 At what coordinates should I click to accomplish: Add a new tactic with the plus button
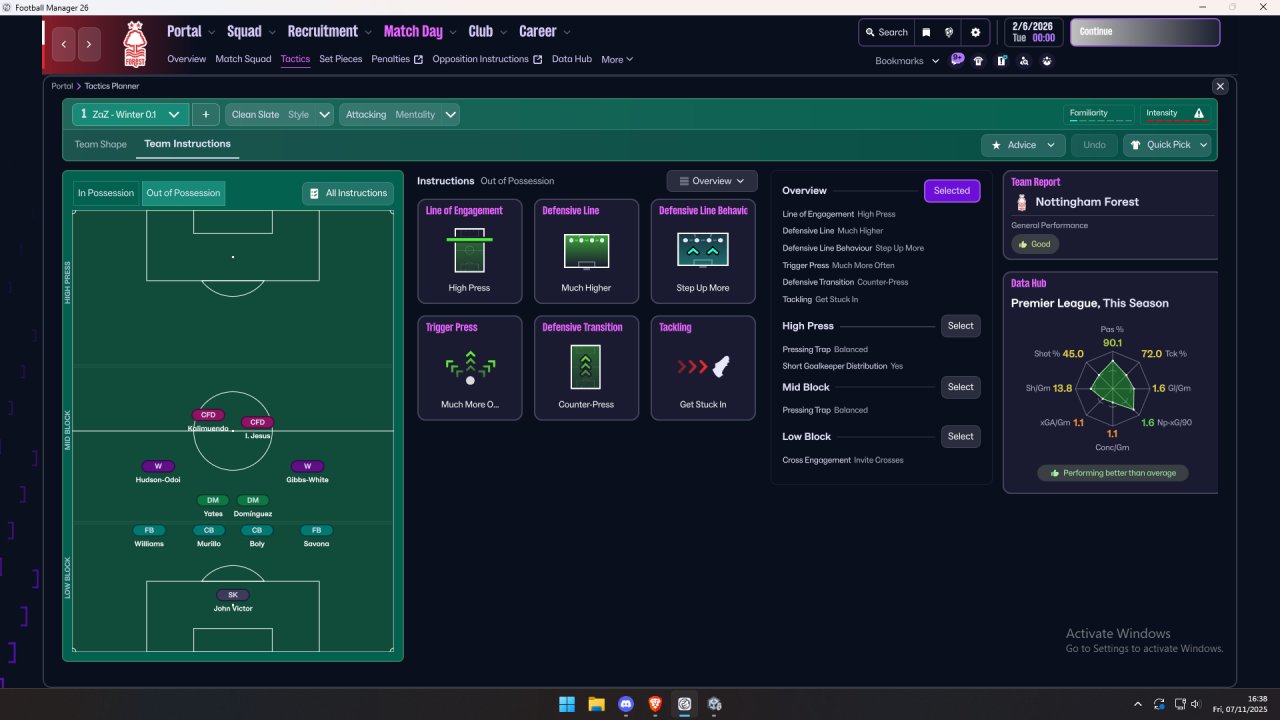(x=205, y=115)
